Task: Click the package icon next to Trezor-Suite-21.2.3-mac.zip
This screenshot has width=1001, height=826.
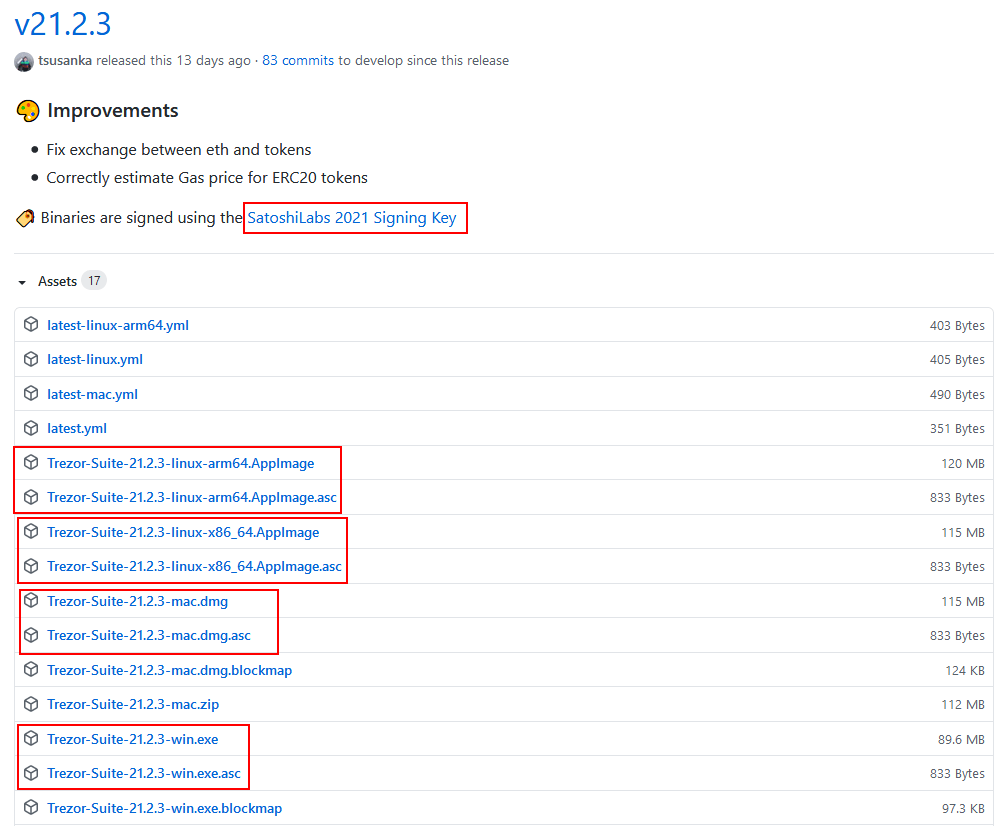Action: tap(31, 704)
